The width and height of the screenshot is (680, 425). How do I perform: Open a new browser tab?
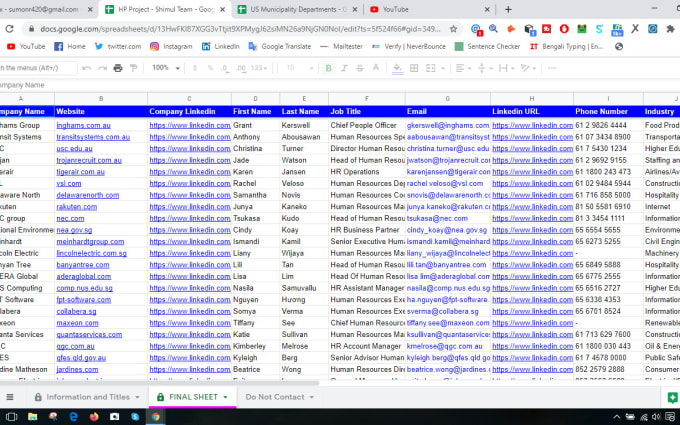point(508,9)
